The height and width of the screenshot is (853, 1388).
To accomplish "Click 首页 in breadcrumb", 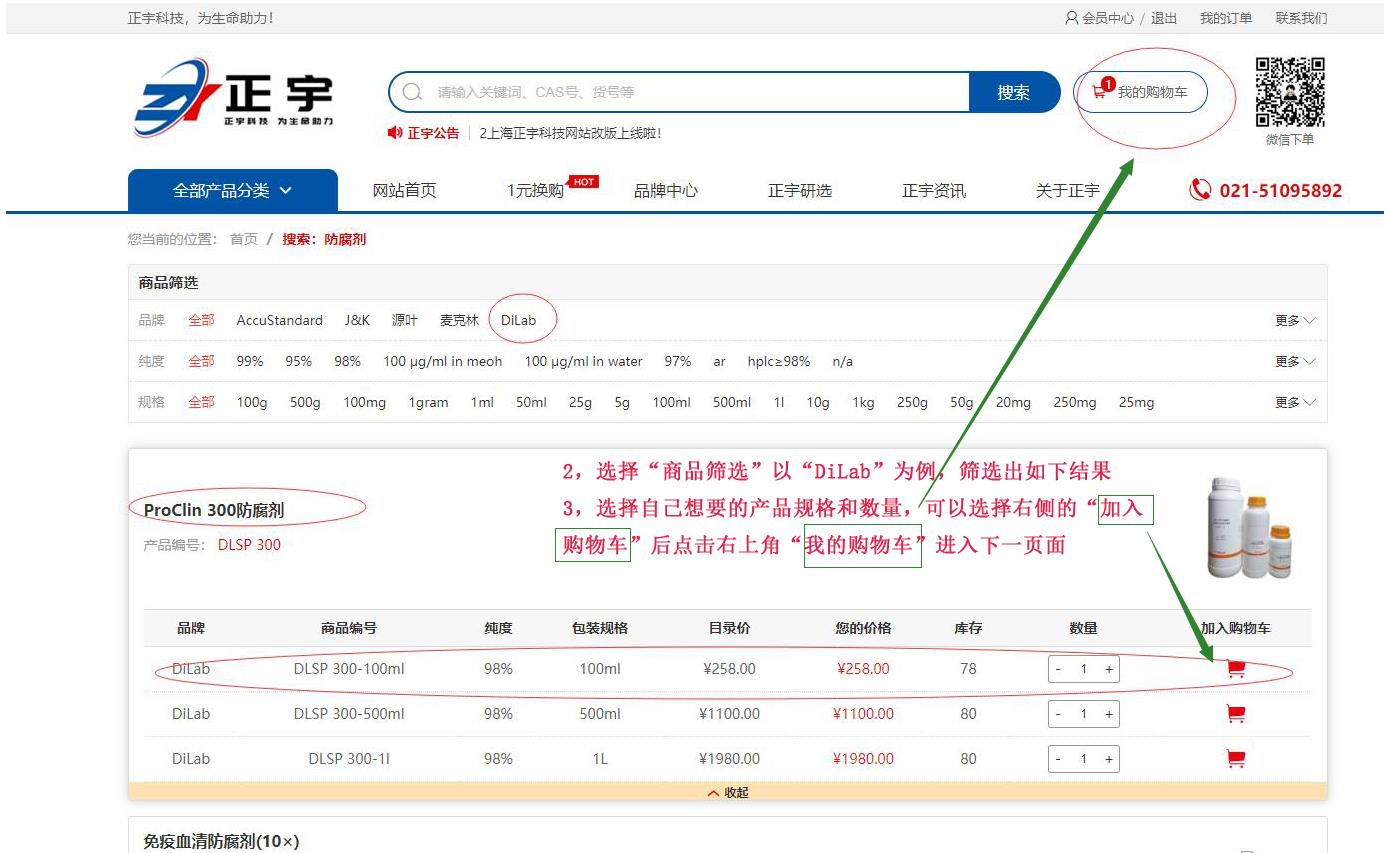I will point(244,239).
